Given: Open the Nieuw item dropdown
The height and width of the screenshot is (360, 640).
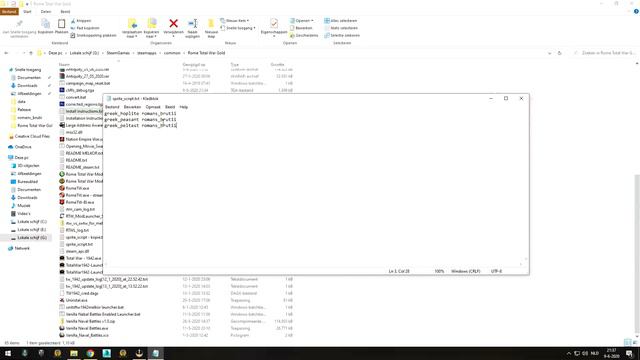Looking at the screenshot, I should point(235,20).
